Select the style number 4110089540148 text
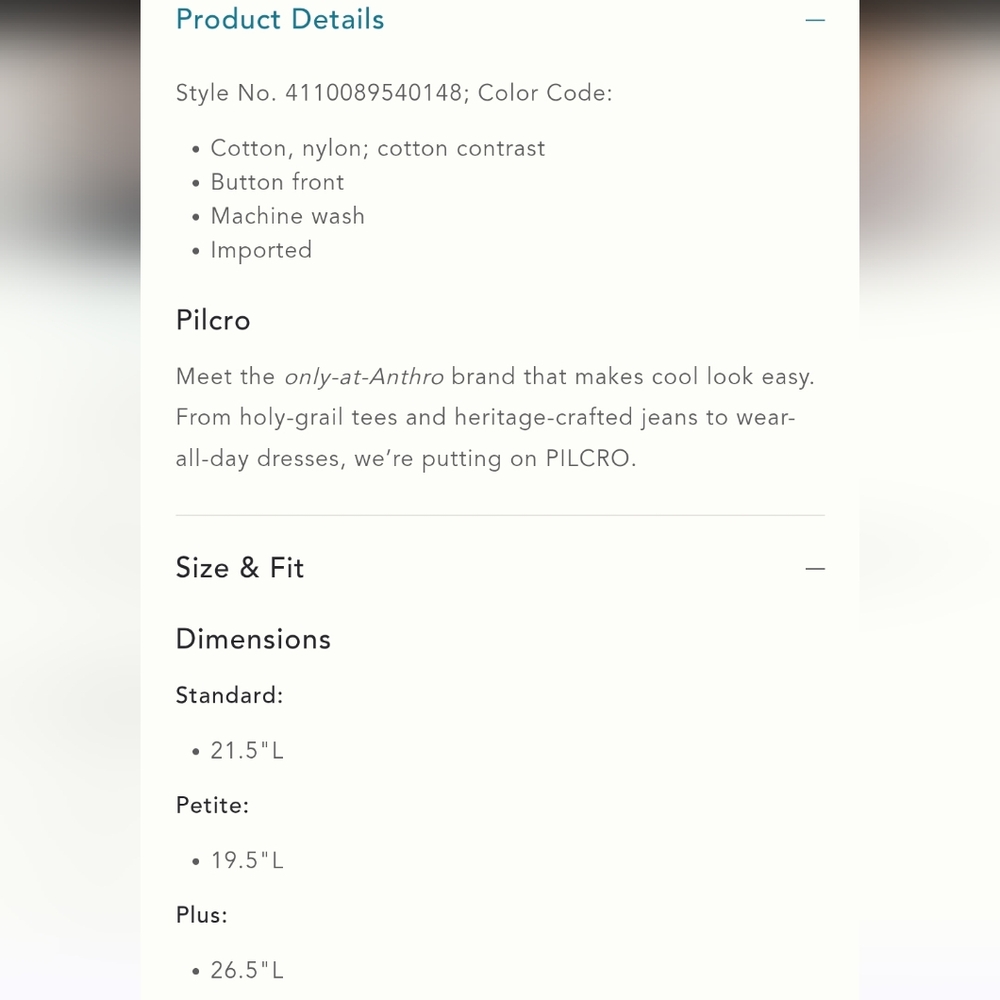Image resolution: width=1000 pixels, height=1000 pixels. pyautogui.click(x=373, y=93)
